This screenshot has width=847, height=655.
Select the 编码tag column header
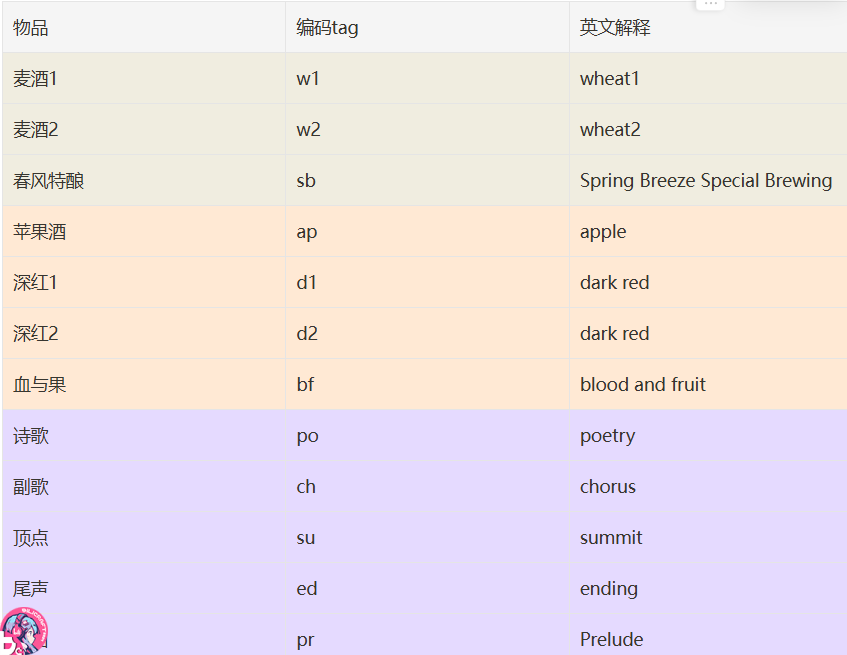tap(327, 28)
